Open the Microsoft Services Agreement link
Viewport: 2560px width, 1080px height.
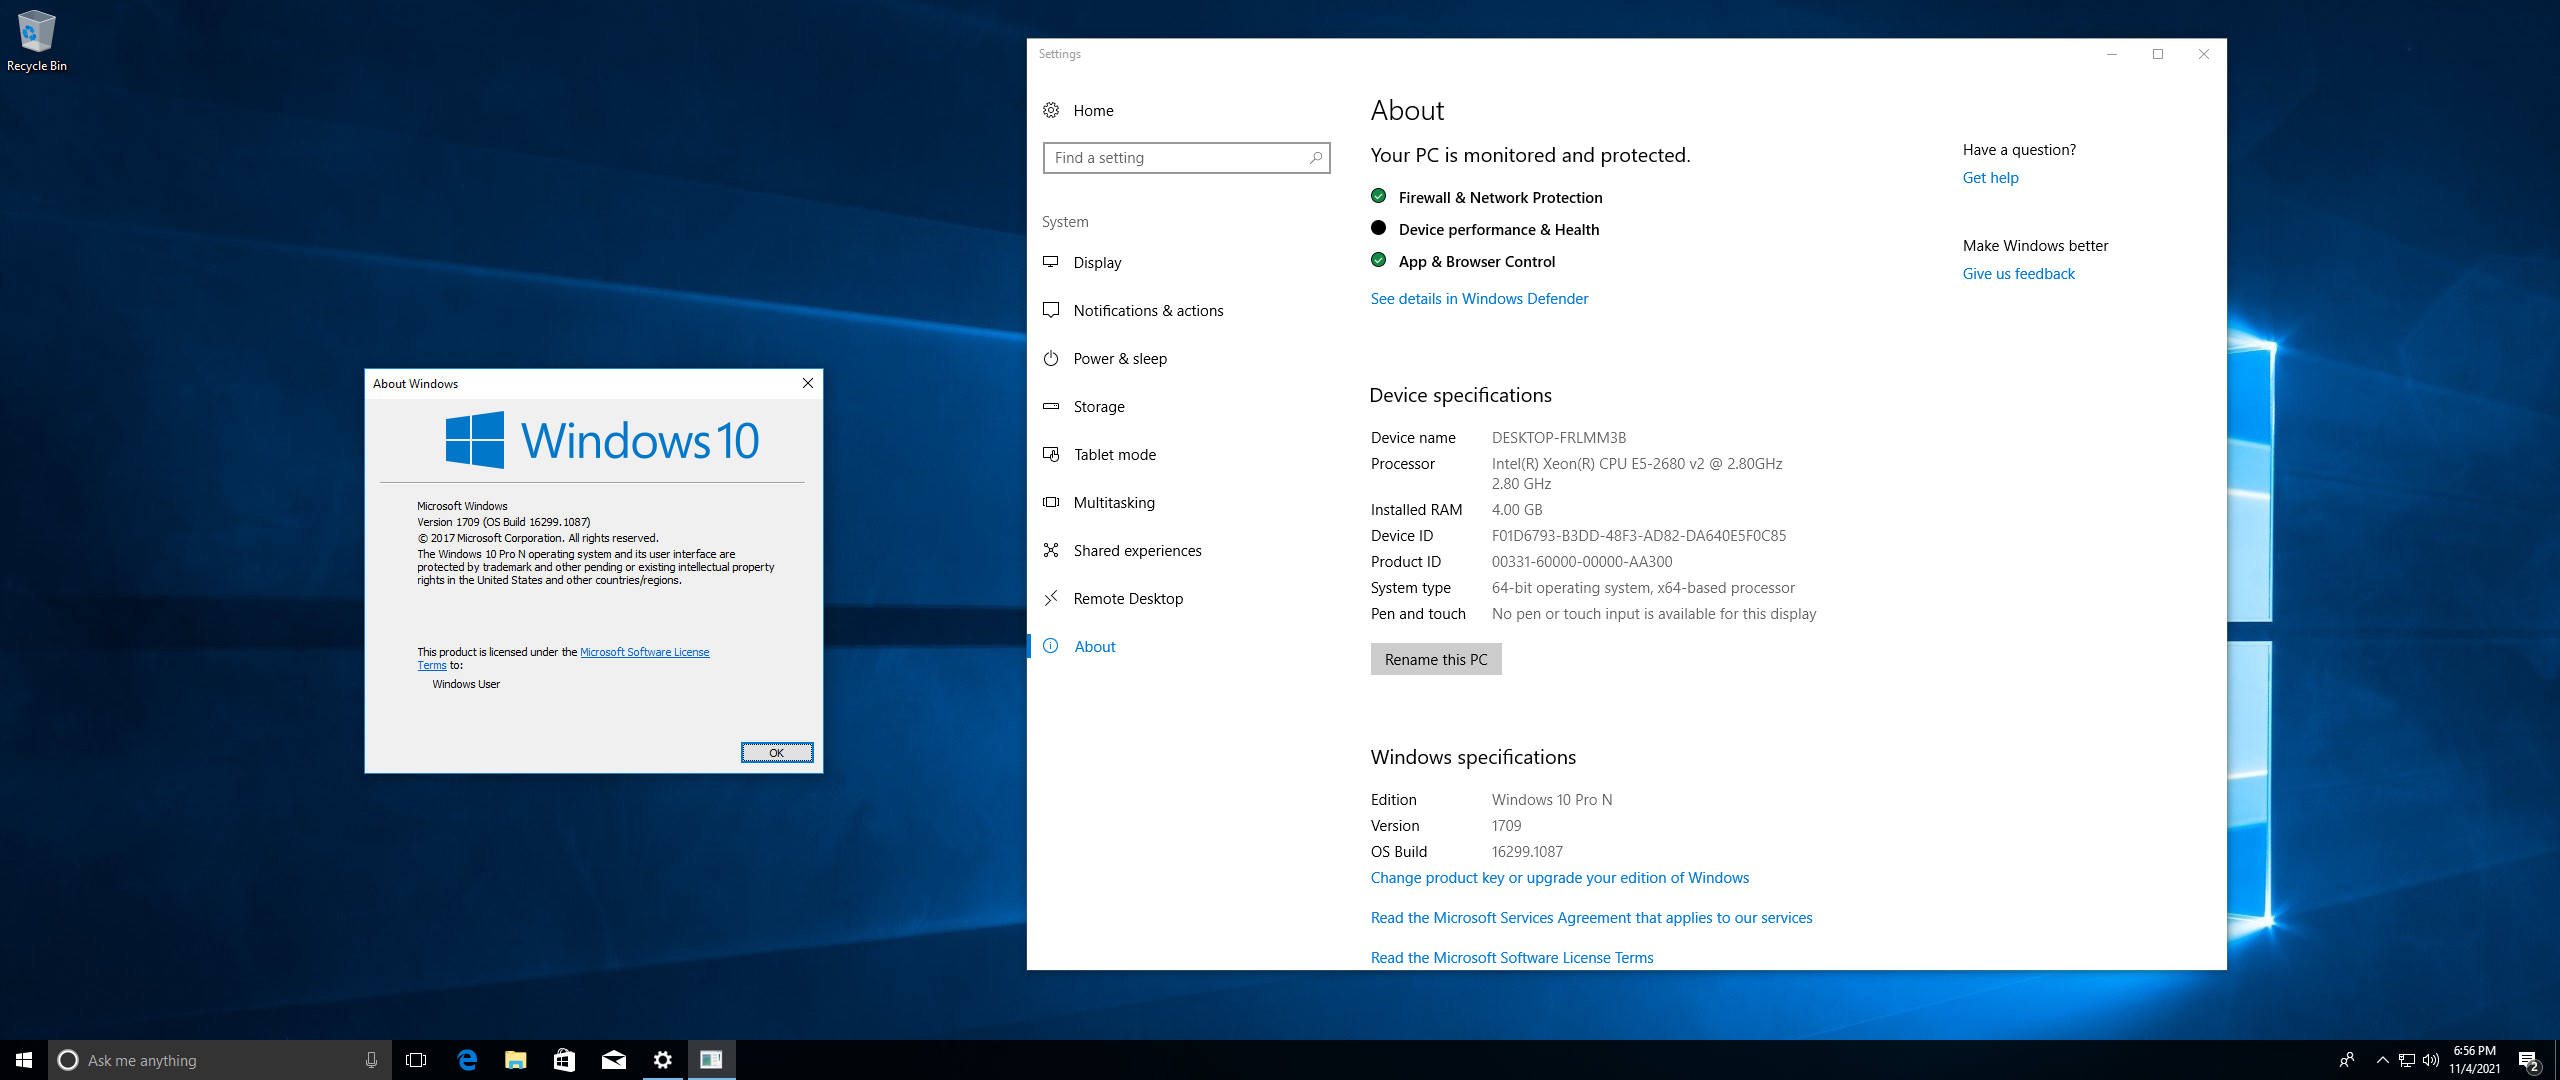(1591, 917)
